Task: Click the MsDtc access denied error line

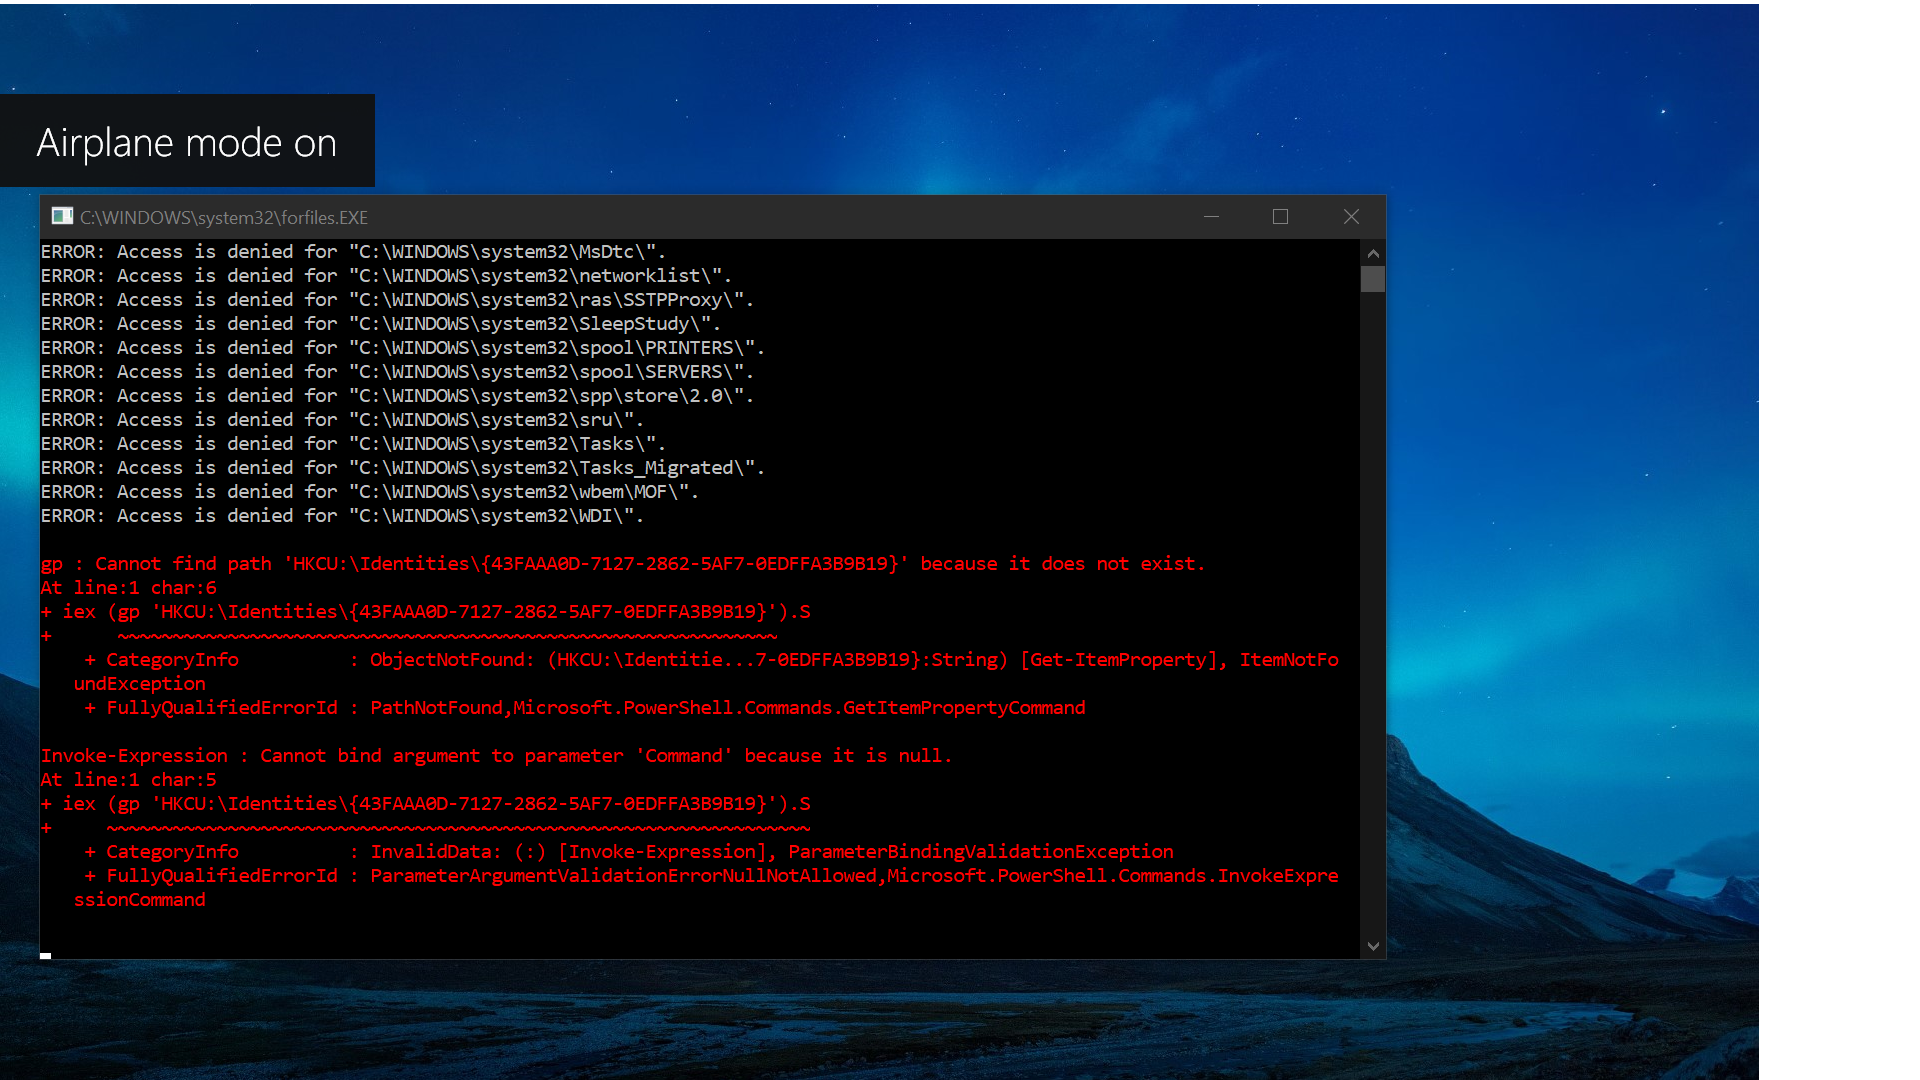Action: pyautogui.click(x=353, y=252)
